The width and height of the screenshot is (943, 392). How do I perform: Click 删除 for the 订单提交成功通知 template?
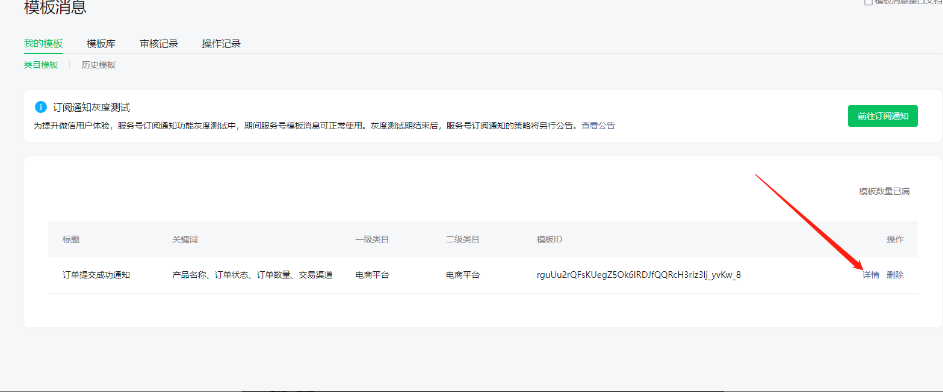(x=895, y=275)
